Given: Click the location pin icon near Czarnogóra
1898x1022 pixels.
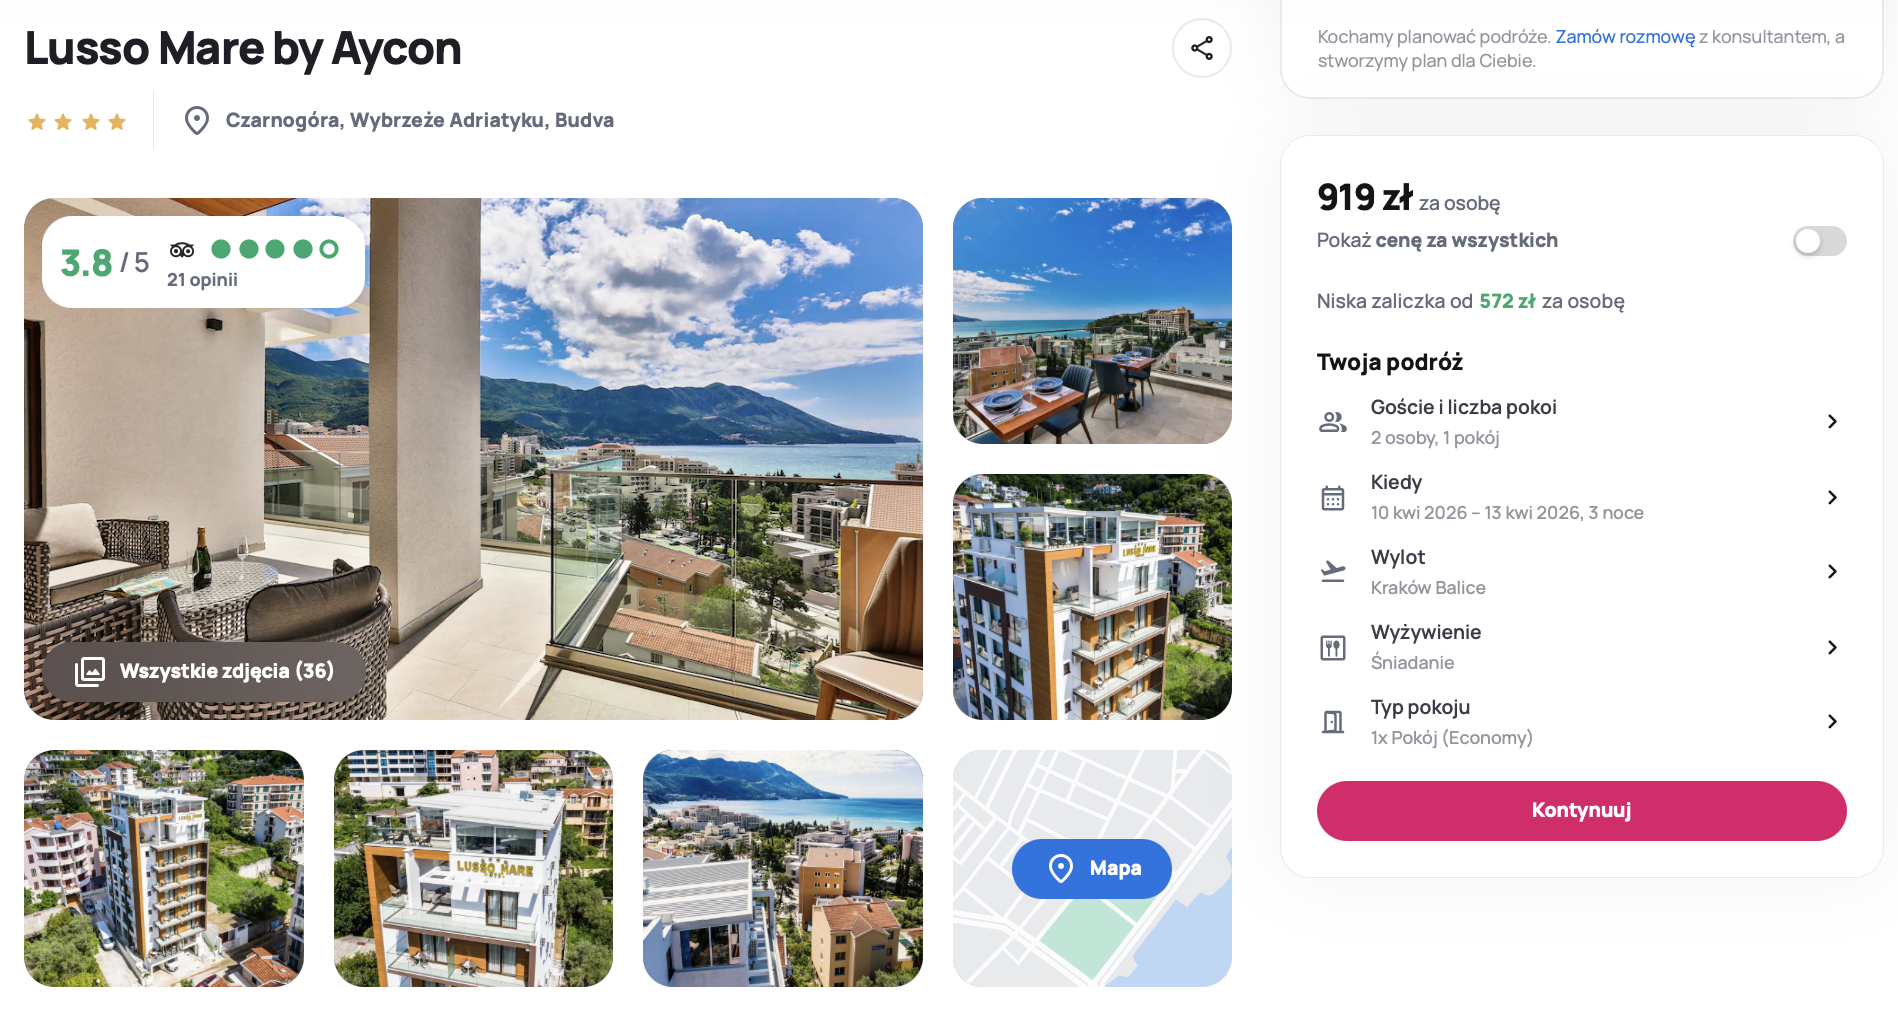Looking at the screenshot, I should (x=197, y=121).
